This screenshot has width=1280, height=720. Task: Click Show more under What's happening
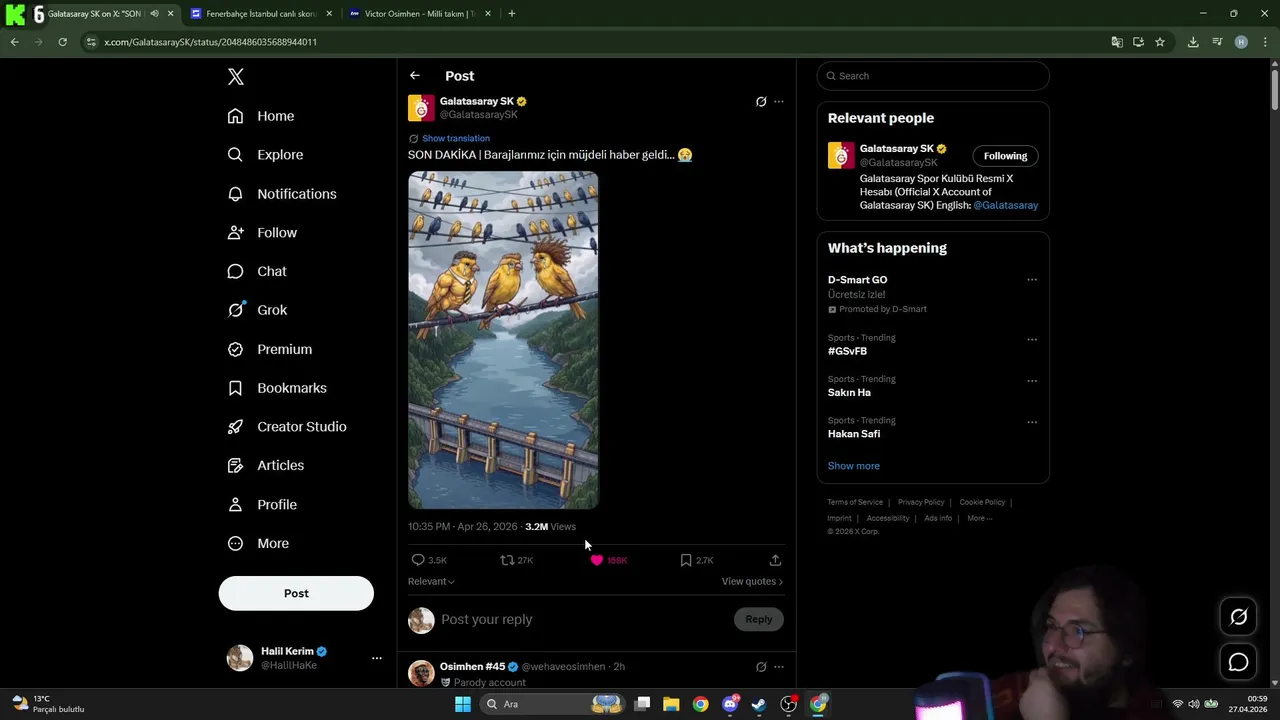[x=854, y=466]
